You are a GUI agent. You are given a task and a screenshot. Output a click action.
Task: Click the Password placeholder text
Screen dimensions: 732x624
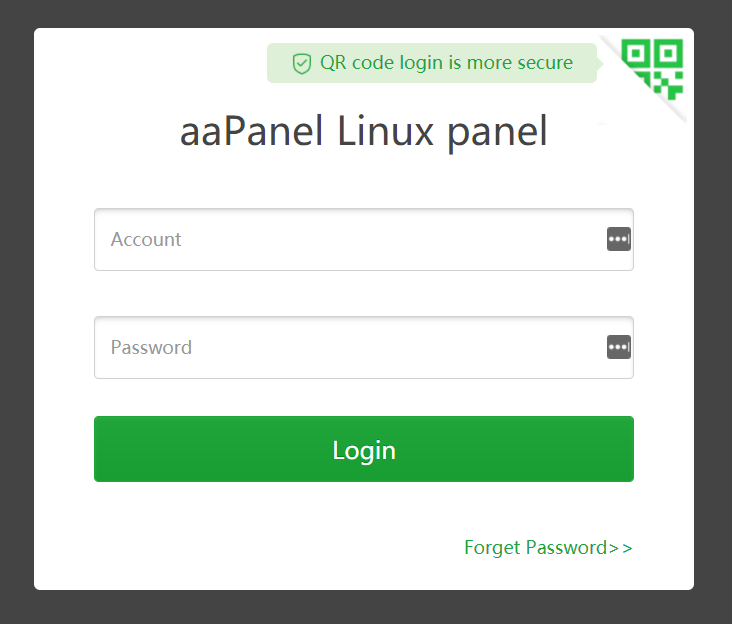point(151,347)
